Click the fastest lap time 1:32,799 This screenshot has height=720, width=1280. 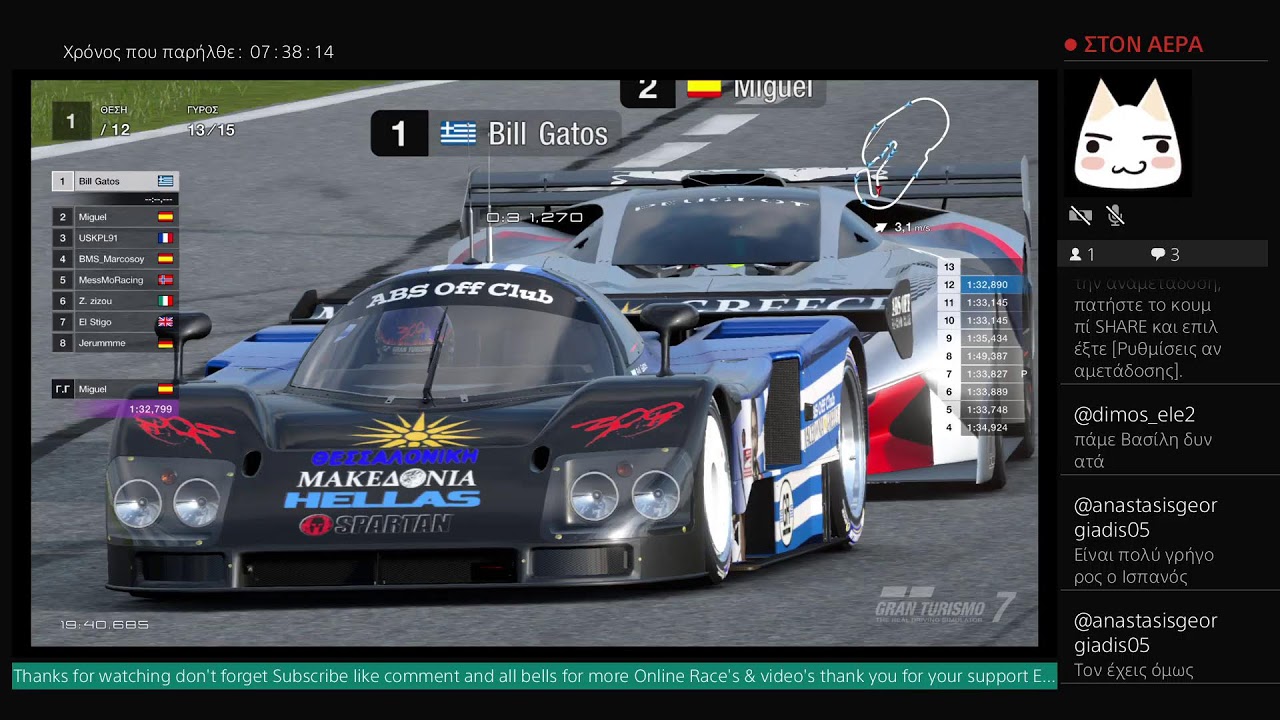[150, 409]
